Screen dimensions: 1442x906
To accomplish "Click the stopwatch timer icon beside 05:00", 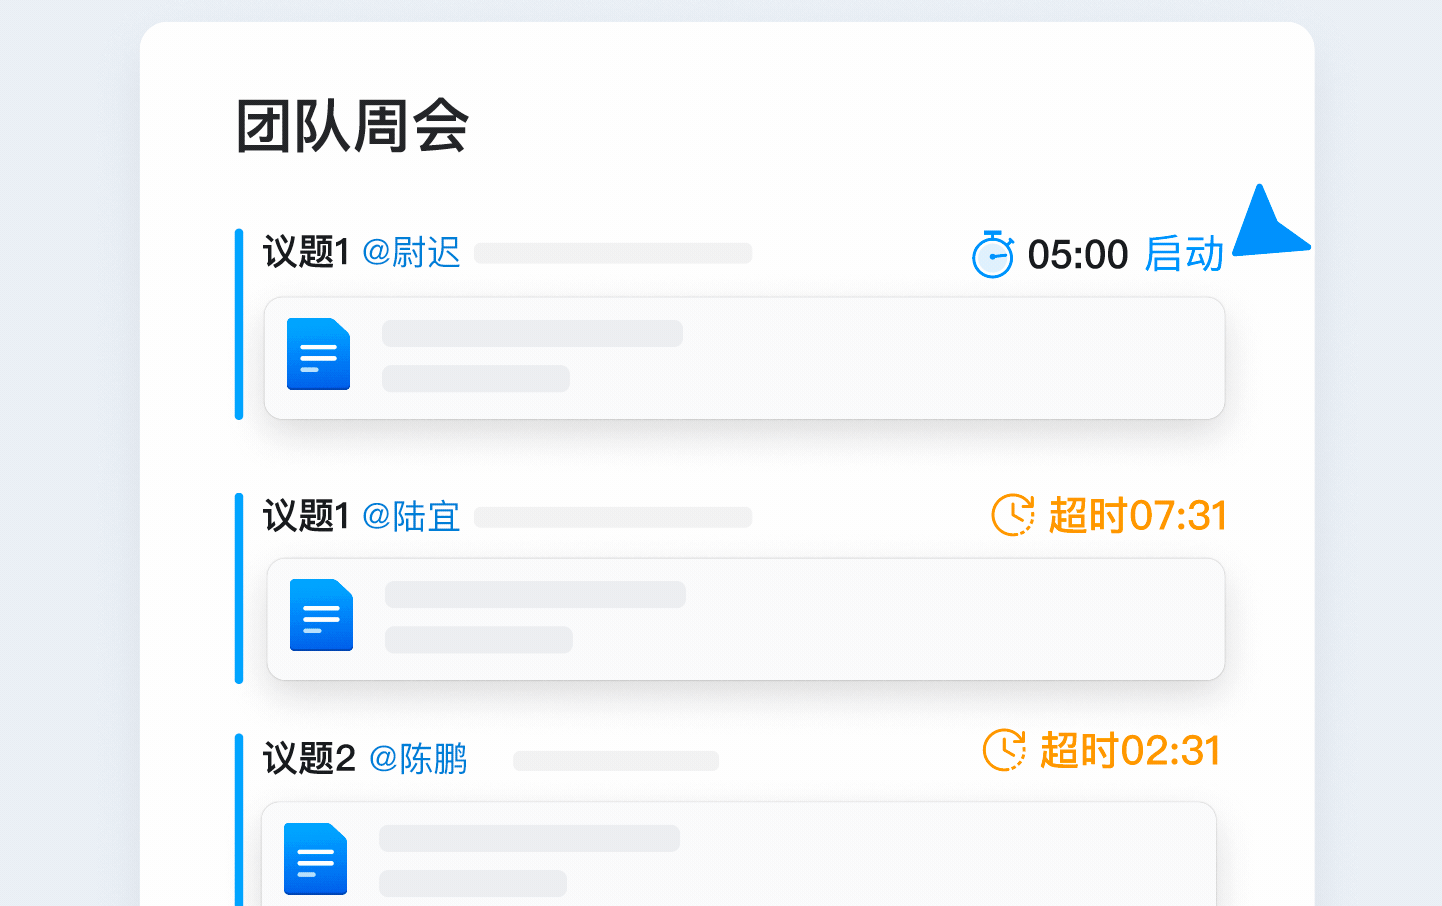I will (993, 255).
